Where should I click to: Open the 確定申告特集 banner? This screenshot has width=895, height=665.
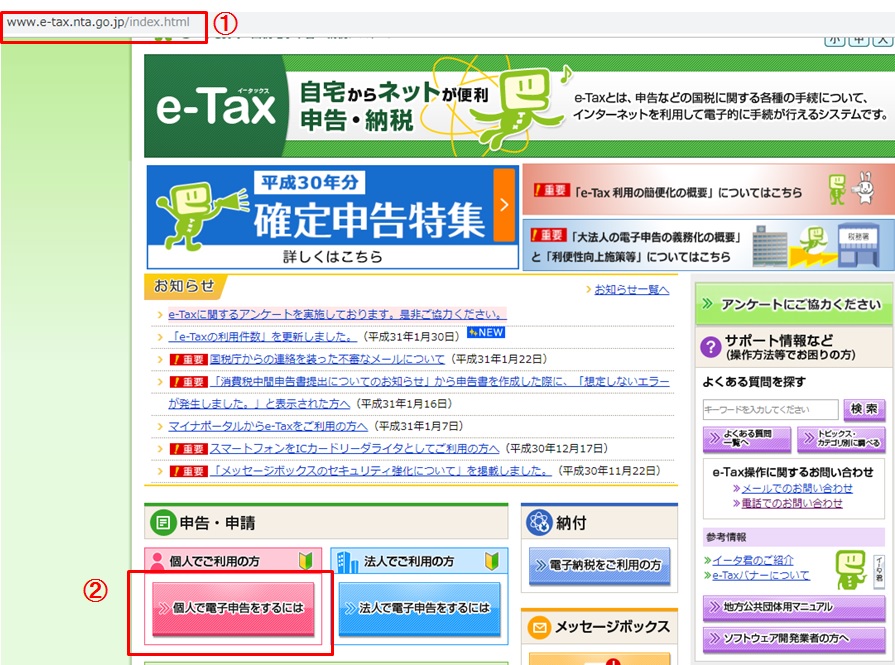[332, 217]
